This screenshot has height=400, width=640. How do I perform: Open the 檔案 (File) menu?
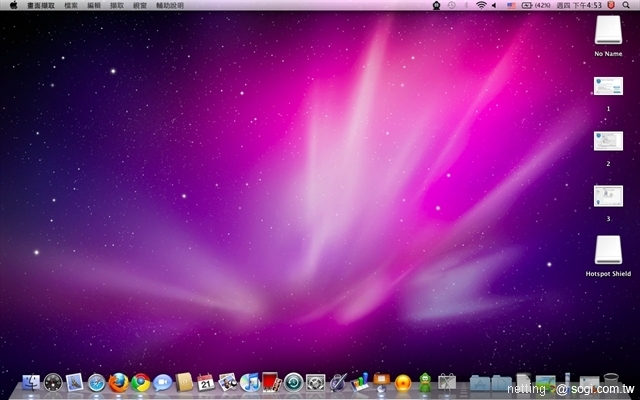[71, 6]
